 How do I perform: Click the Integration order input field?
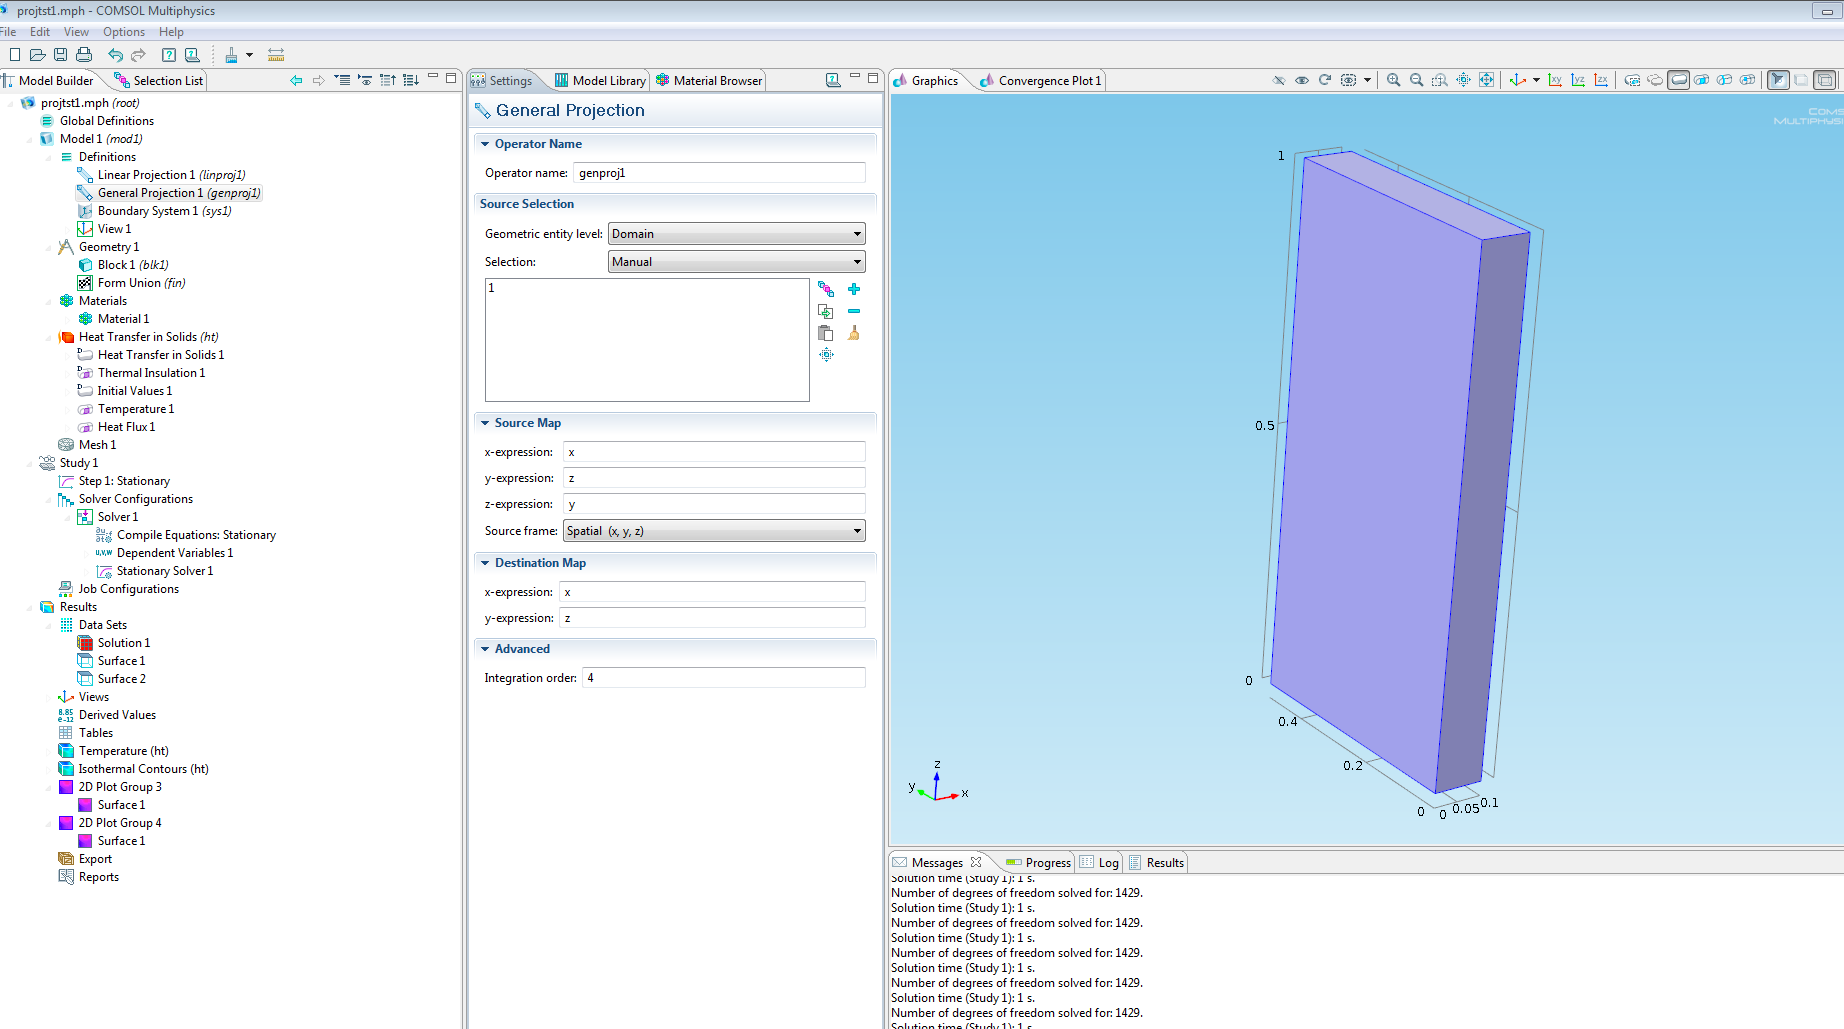pos(724,678)
